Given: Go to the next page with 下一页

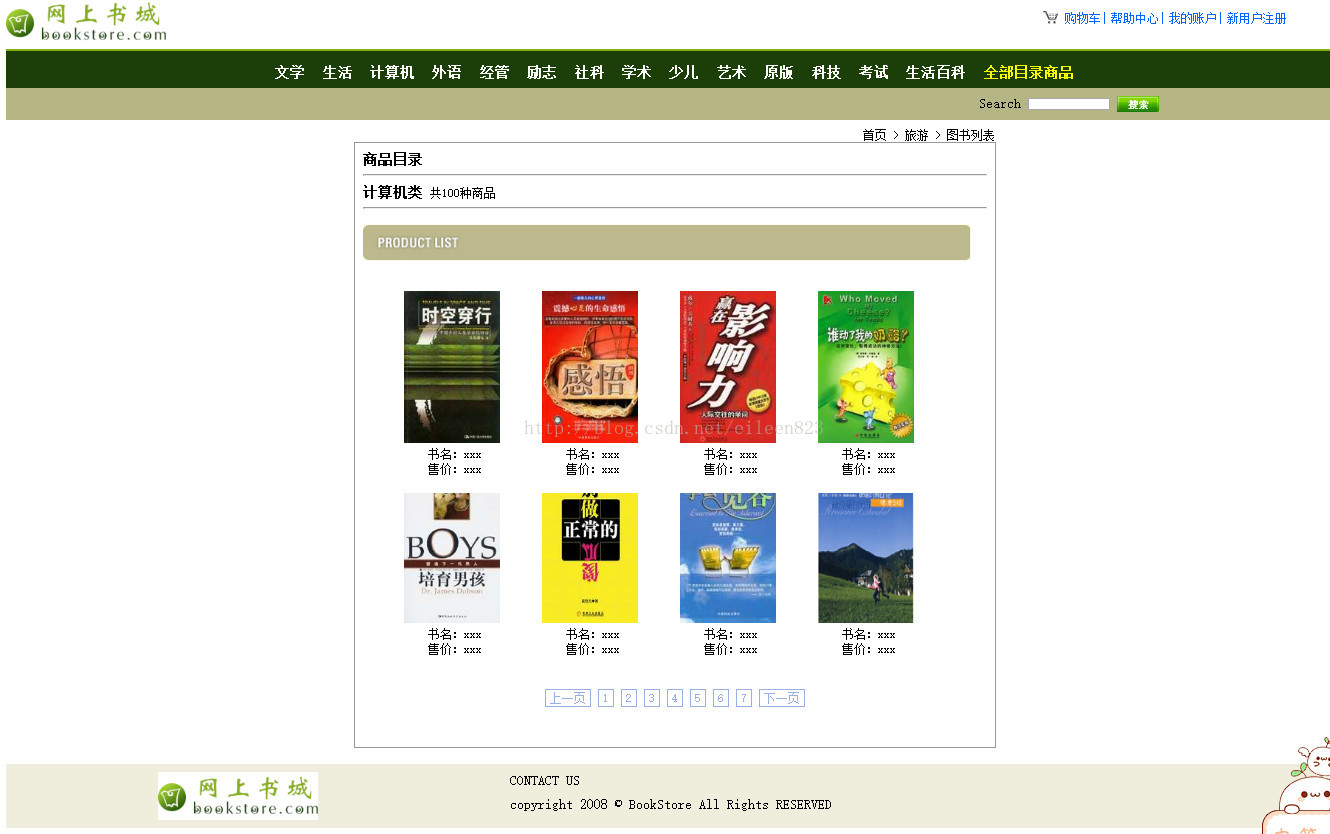Looking at the screenshot, I should click(x=782, y=698).
